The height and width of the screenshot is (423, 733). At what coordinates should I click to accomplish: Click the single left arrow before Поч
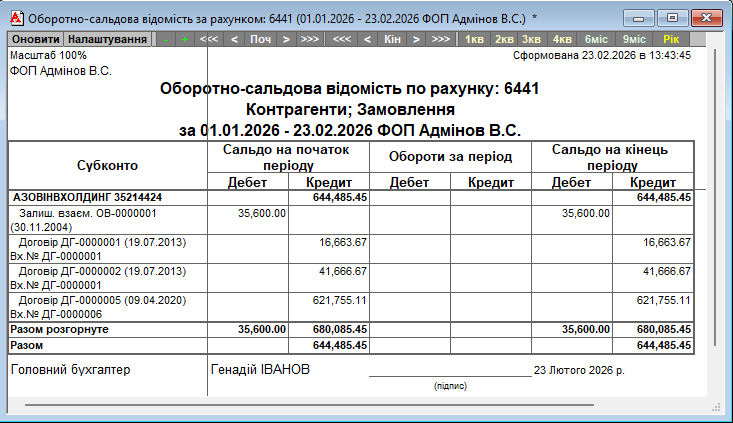[234, 39]
